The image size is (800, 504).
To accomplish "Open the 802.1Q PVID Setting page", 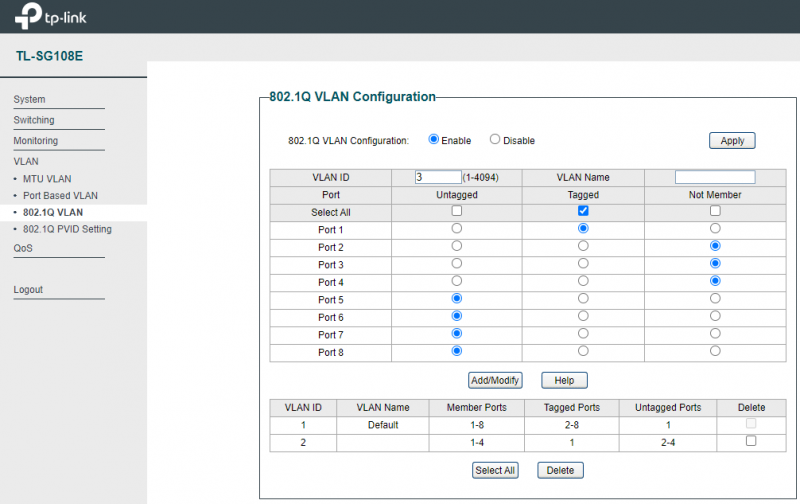I will [67, 229].
